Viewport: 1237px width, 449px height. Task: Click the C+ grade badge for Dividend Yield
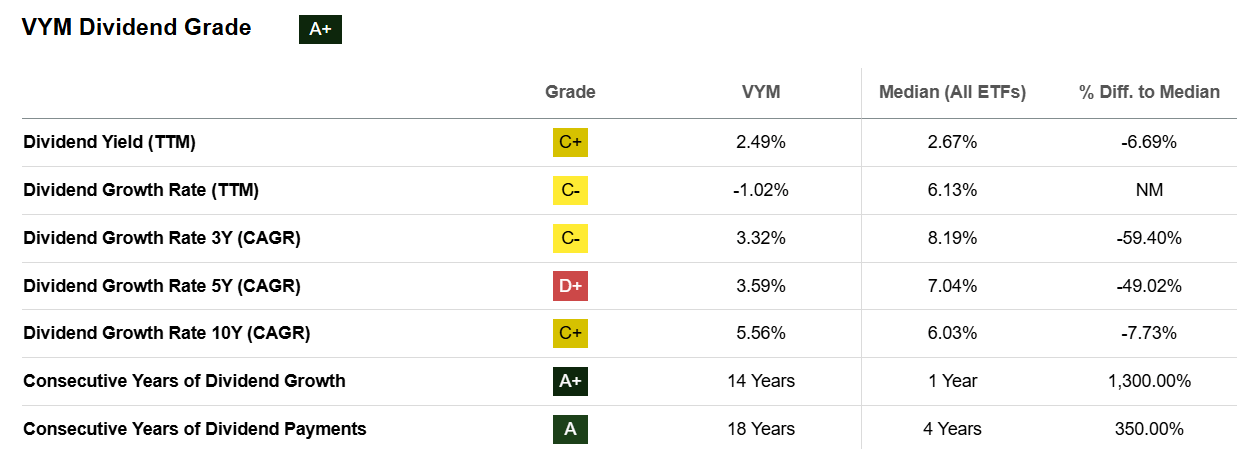(570, 142)
